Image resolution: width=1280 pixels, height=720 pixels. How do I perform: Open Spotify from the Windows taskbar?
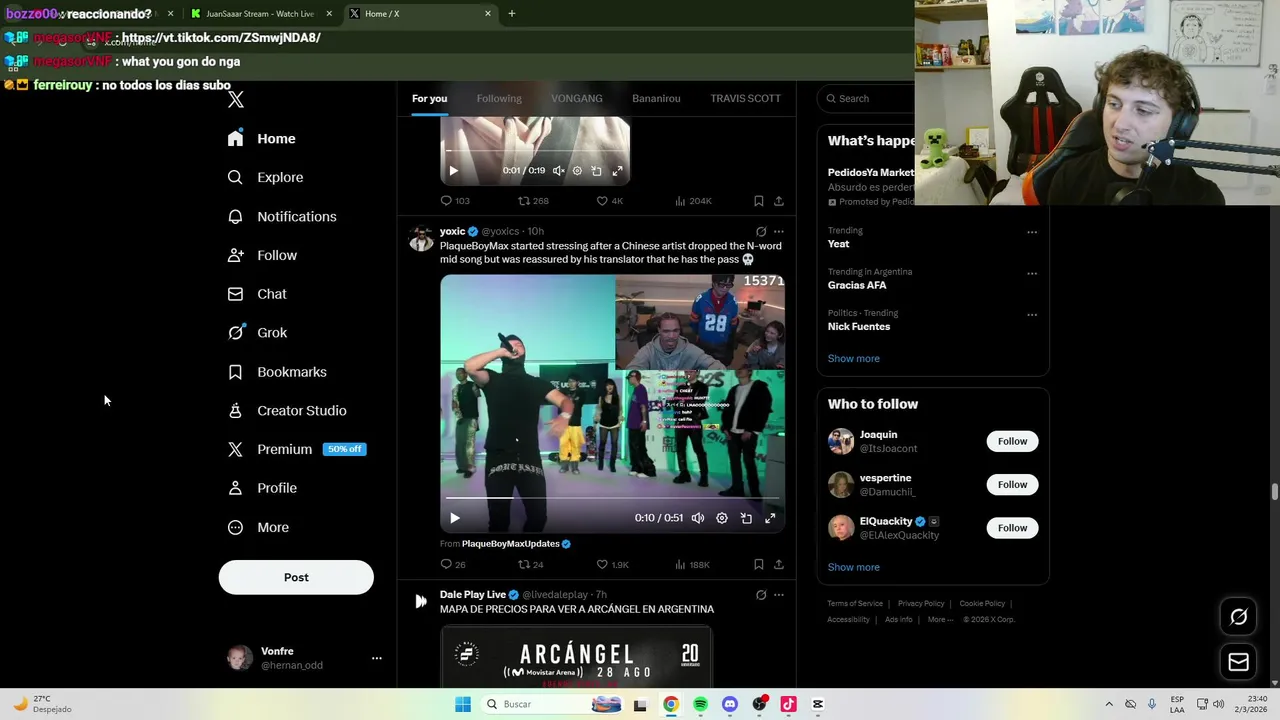pos(700,704)
